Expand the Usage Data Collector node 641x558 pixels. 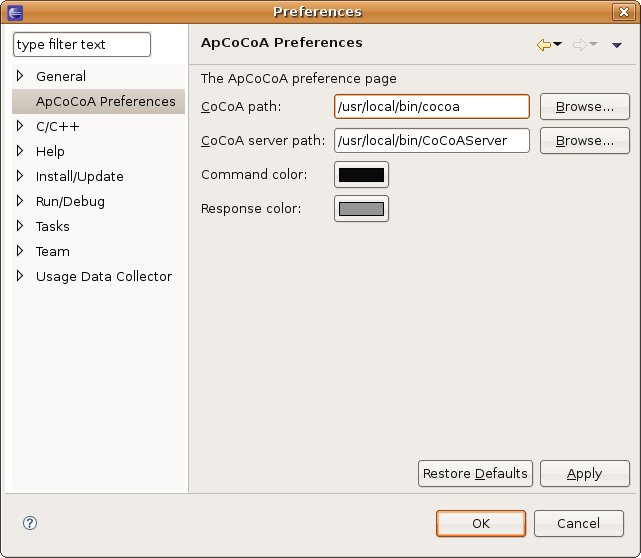(20, 276)
